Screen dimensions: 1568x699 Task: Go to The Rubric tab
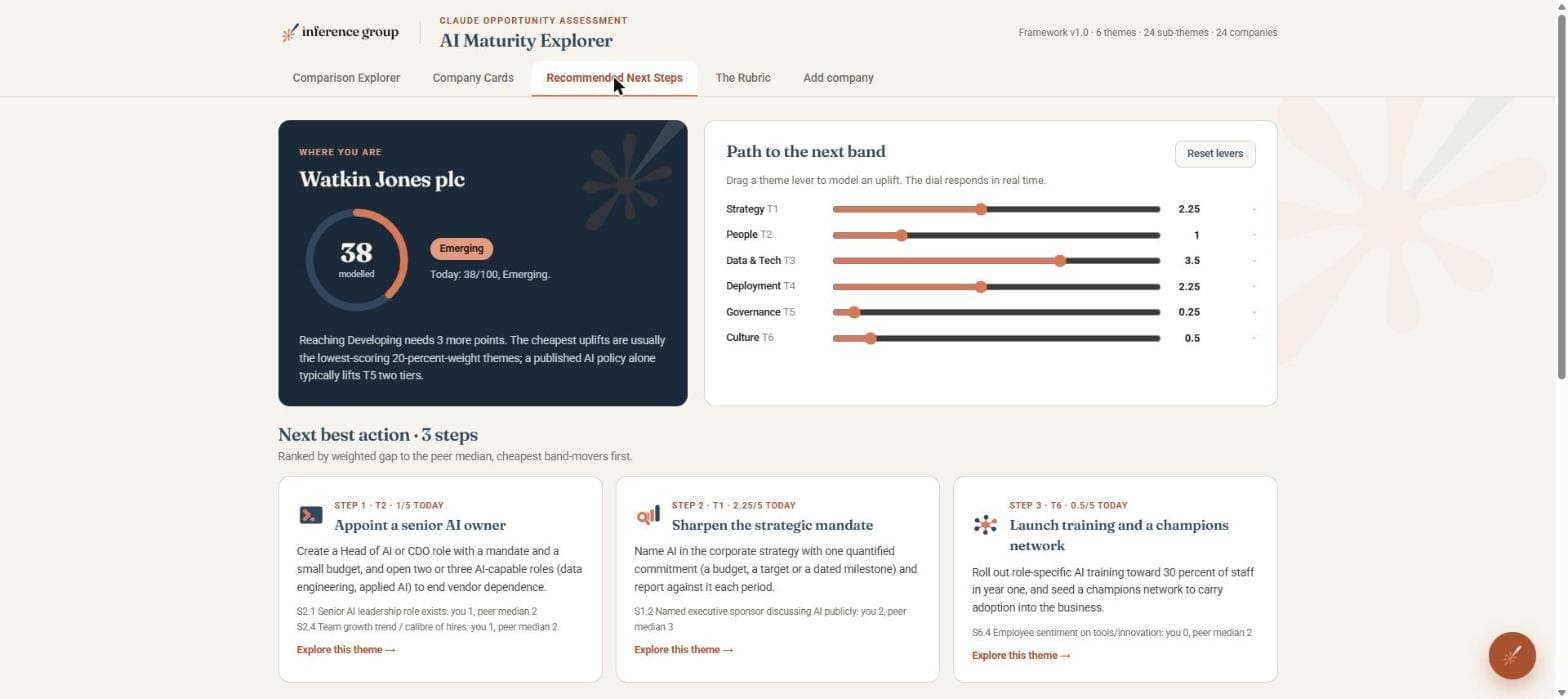(x=743, y=78)
